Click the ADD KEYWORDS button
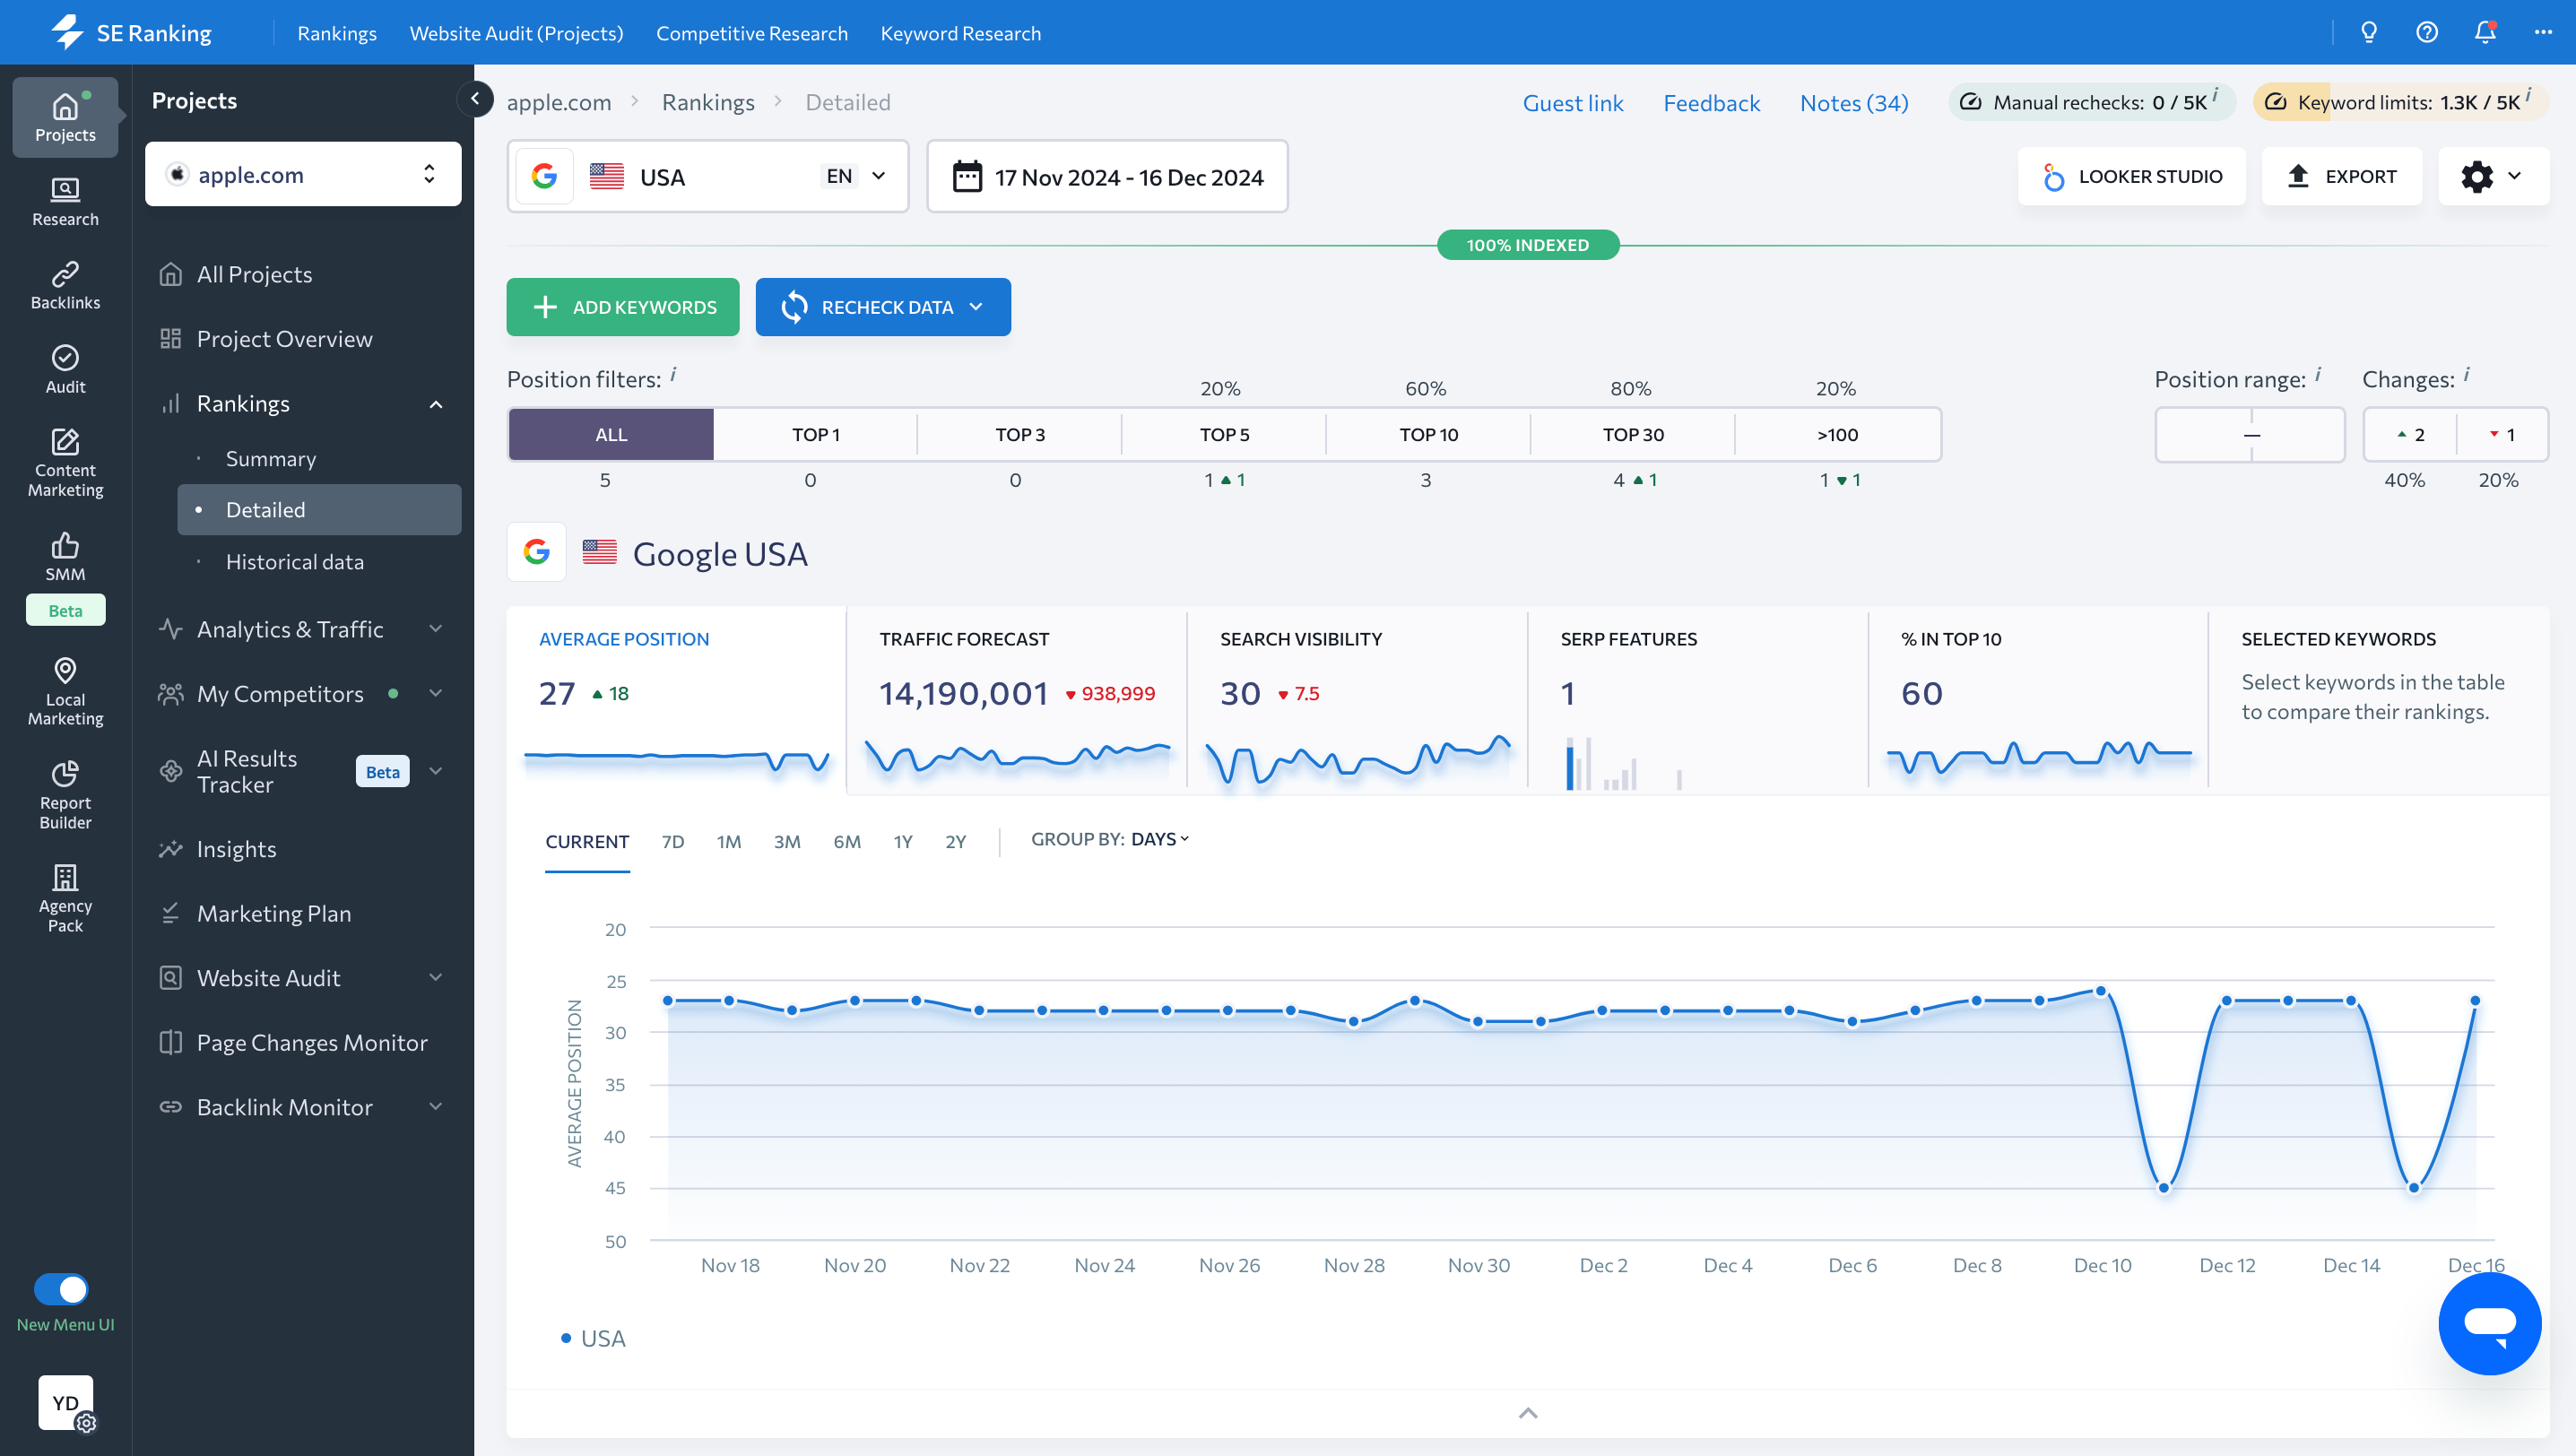 click(x=623, y=307)
